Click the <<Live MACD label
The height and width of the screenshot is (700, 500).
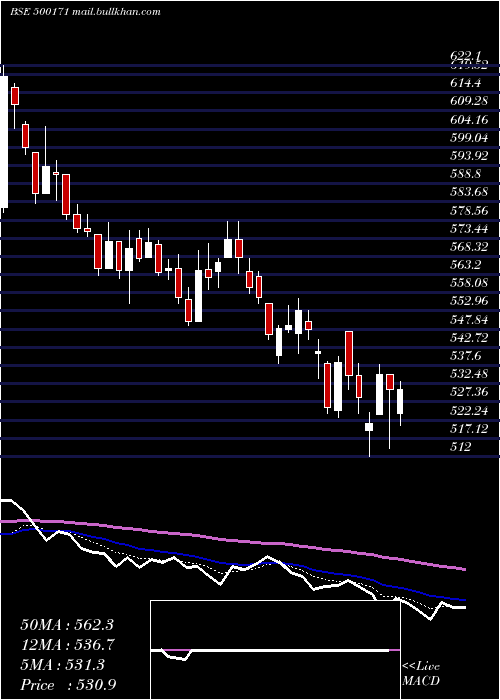click(x=421, y=674)
